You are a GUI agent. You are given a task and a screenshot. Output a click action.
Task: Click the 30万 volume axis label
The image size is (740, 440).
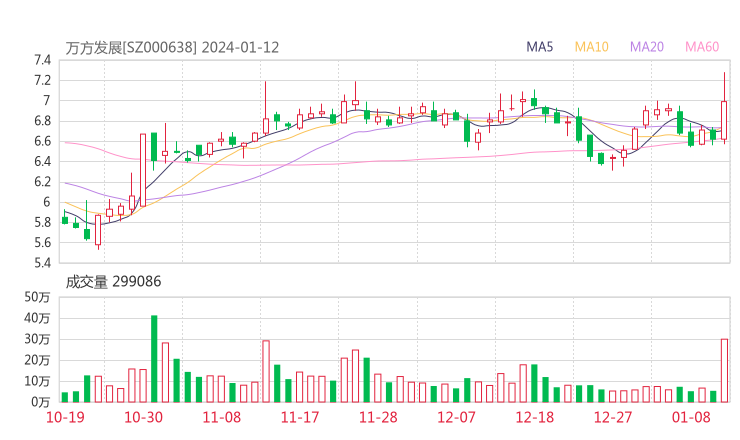(x=37, y=339)
